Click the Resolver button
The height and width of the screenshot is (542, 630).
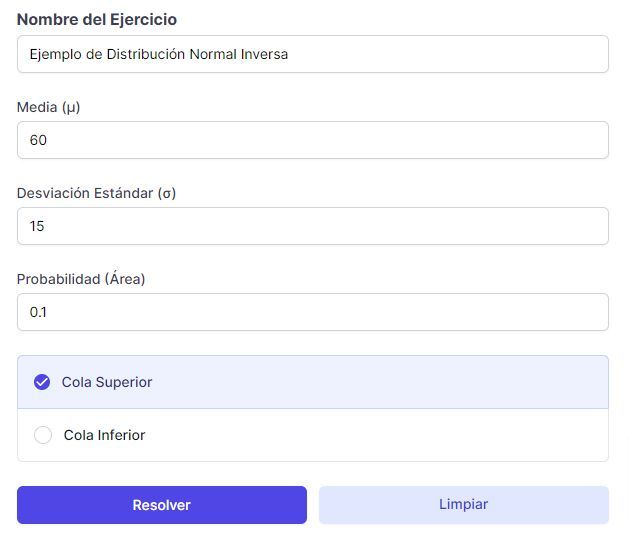click(x=162, y=505)
